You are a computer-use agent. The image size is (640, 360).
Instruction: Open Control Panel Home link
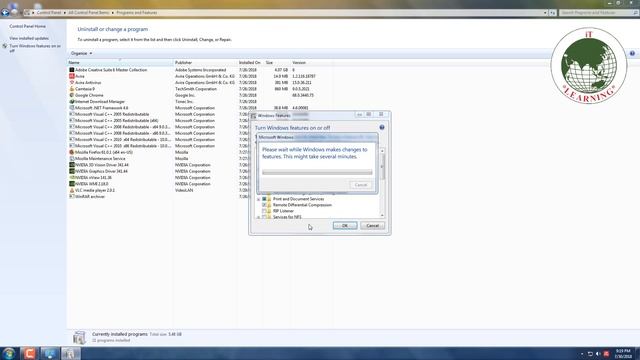click(28, 26)
